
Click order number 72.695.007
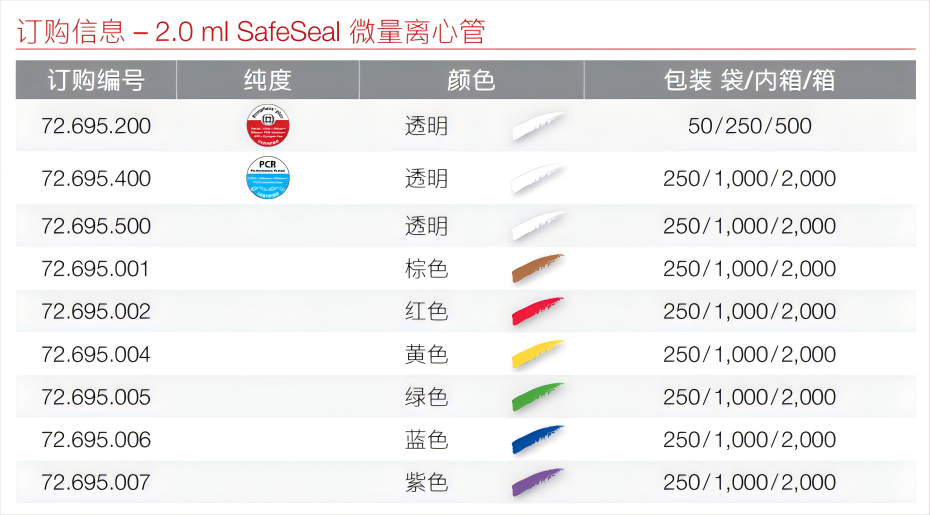pyautogui.click(x=96, y=483)
